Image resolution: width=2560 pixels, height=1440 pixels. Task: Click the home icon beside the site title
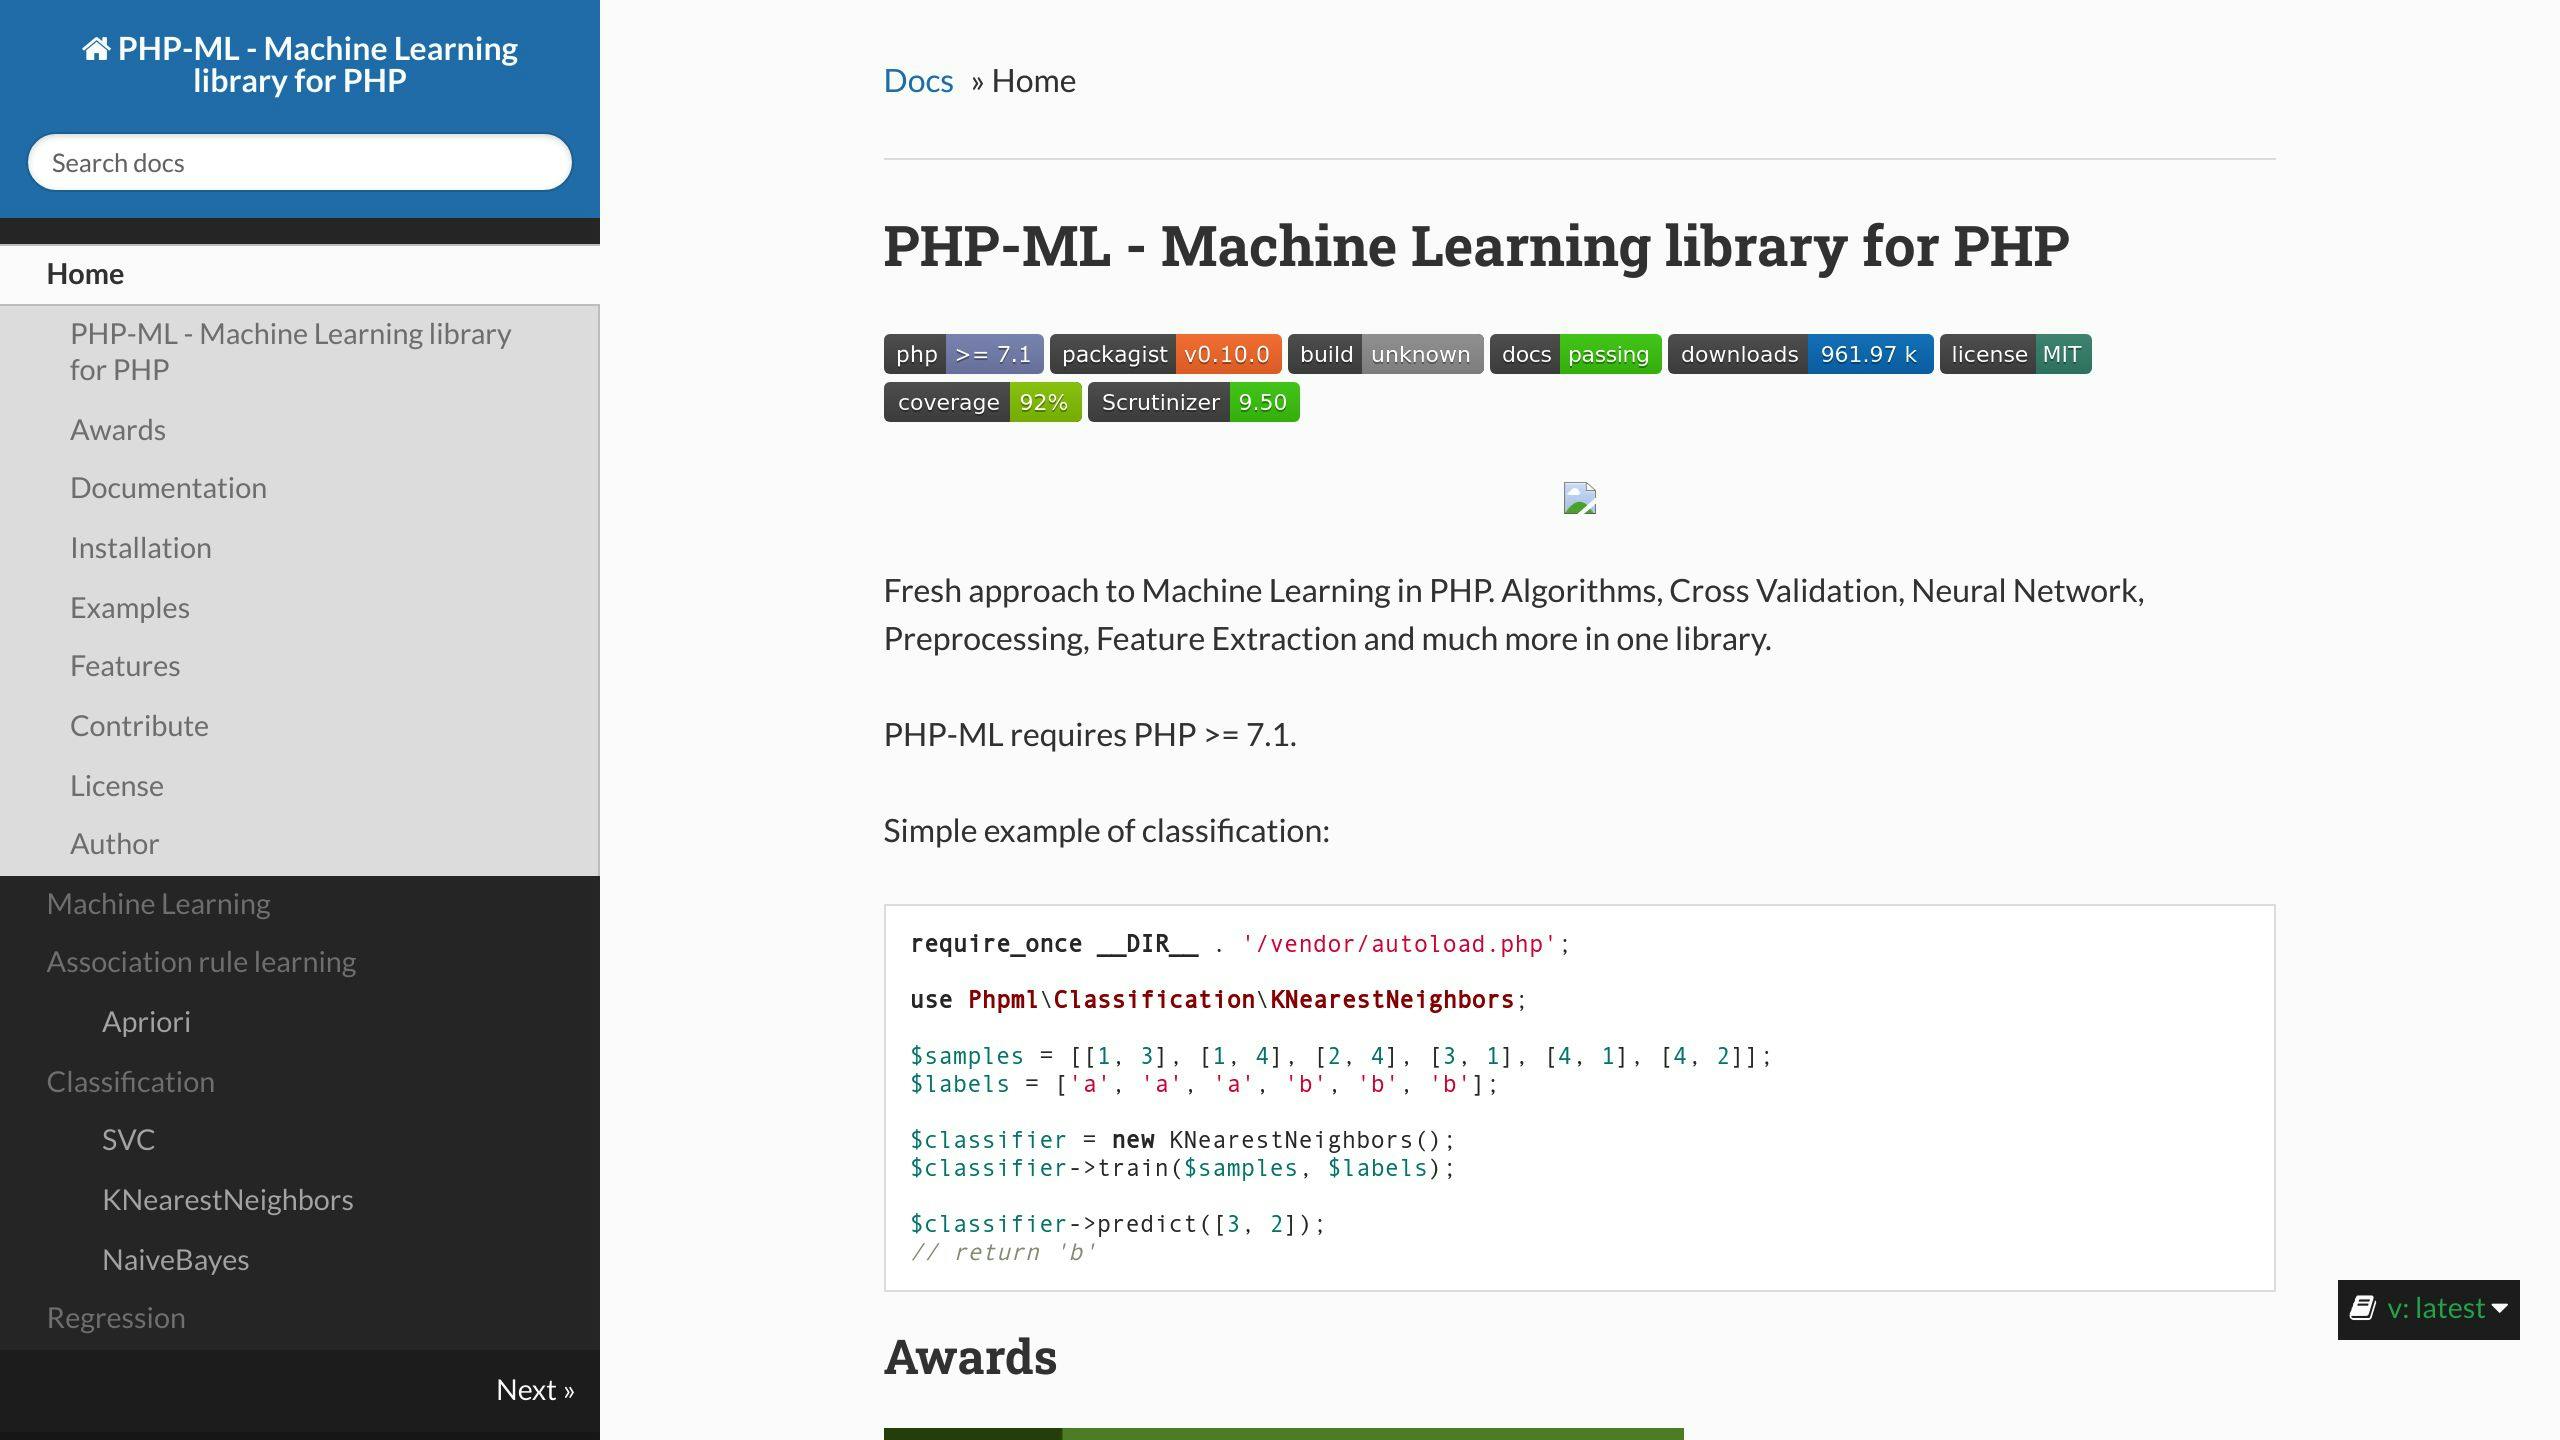click(95, 47)
